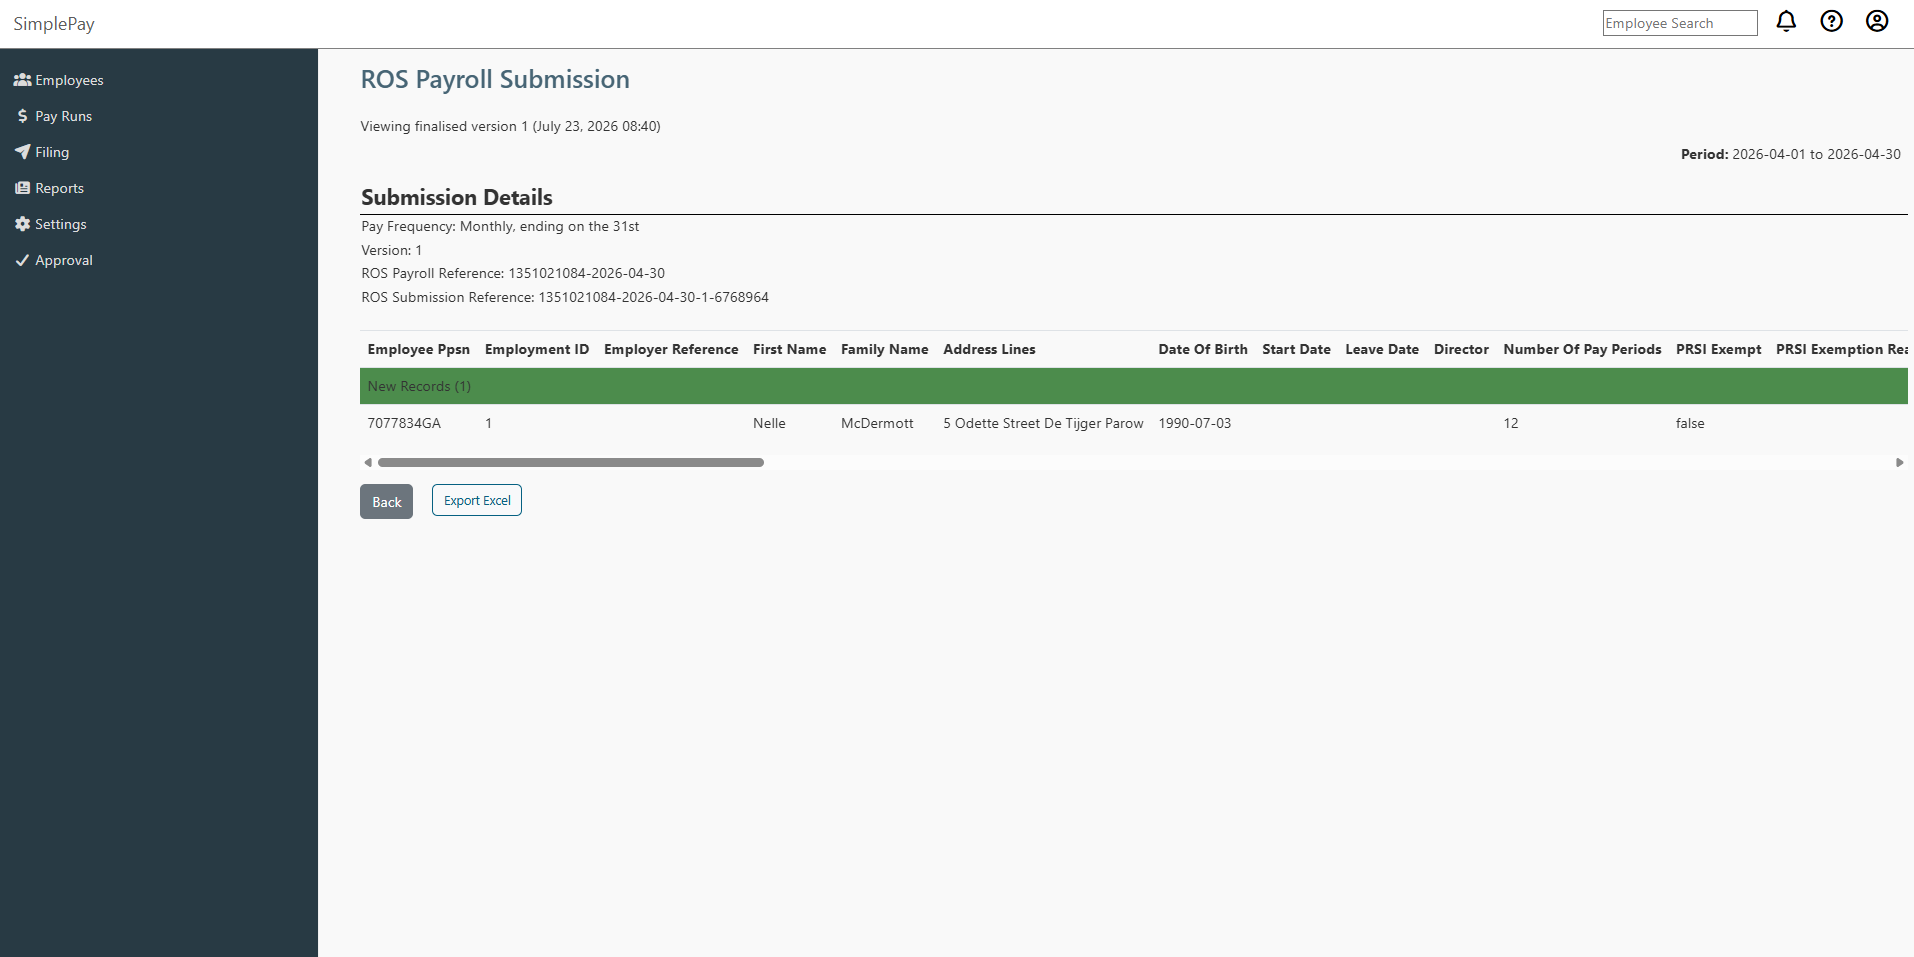Image resolution: width=1914 pixels, height=957 pixels.
Task: Focus the Employee Search field
Action: tap(1680, 23)
